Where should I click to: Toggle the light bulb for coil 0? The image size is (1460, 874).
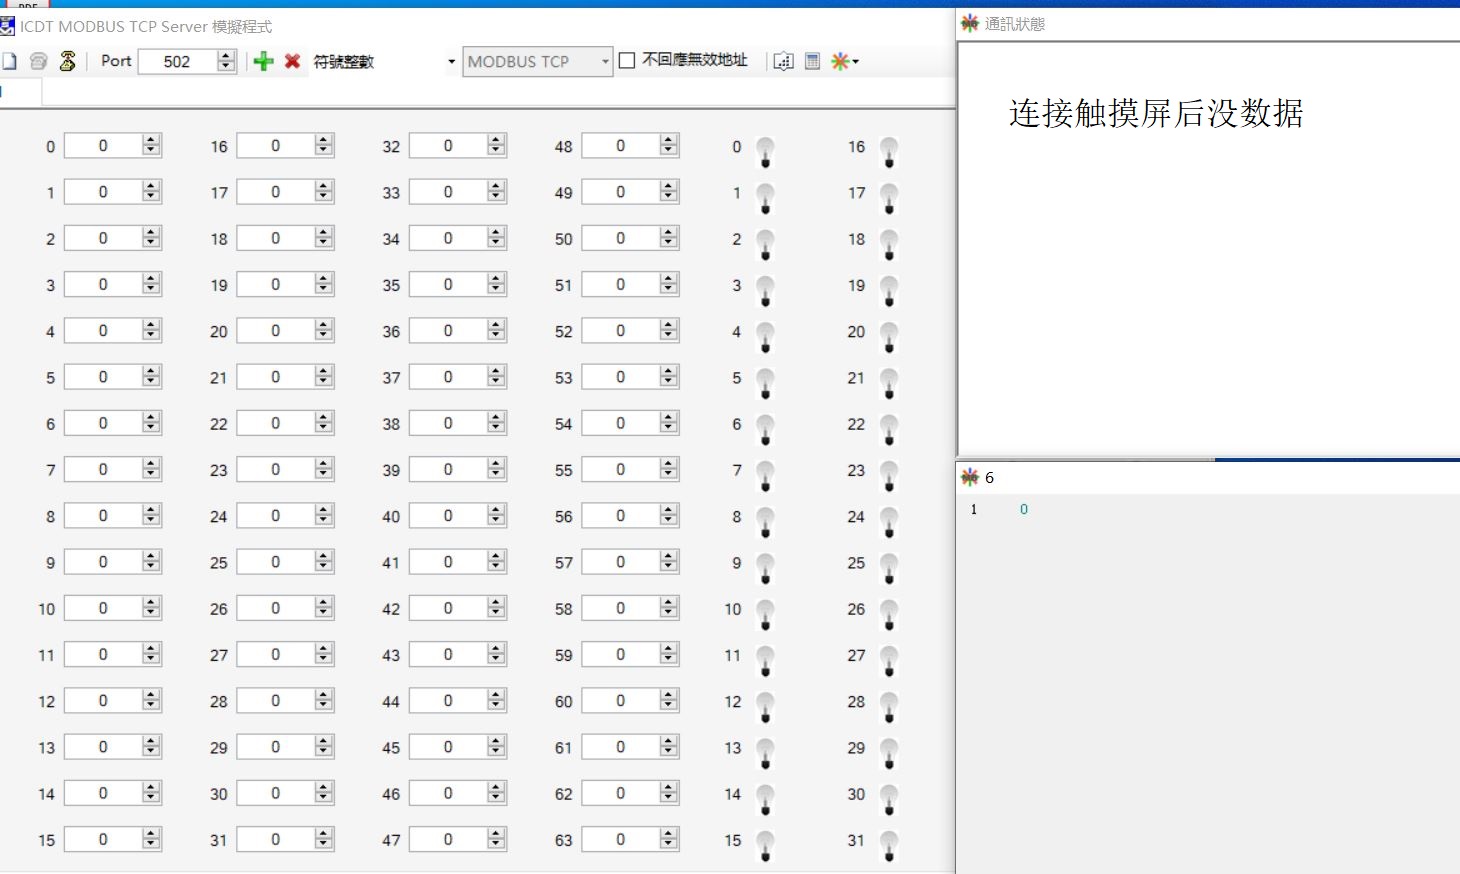[x=765, y=151]
